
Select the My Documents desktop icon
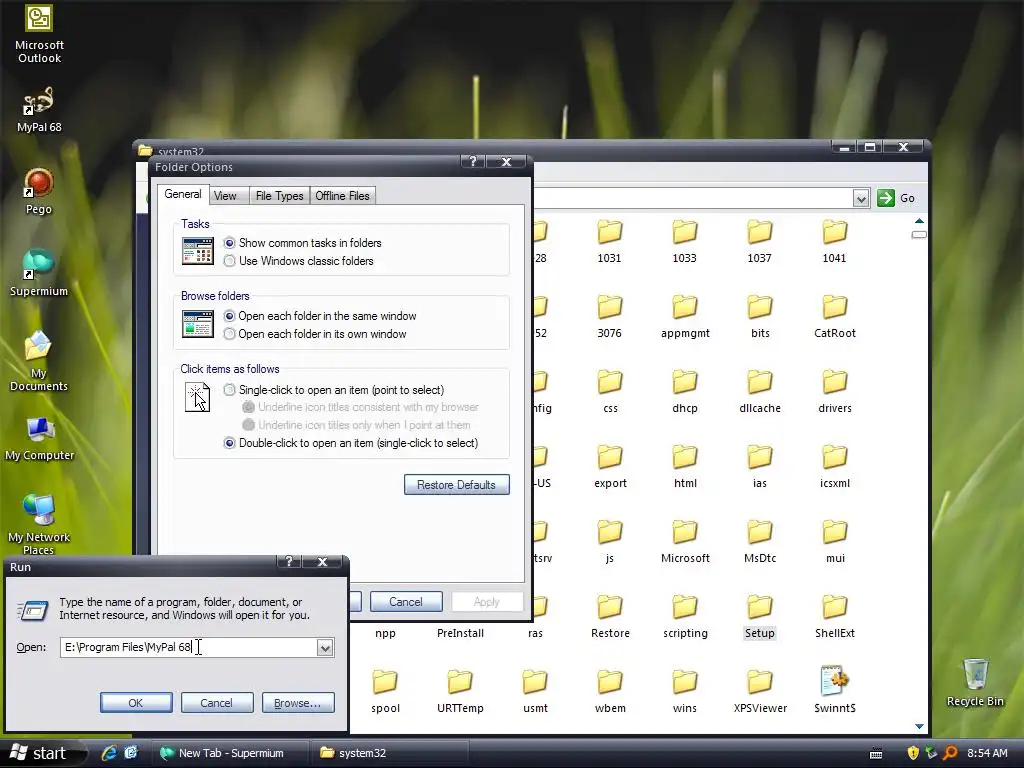point(39,360)
